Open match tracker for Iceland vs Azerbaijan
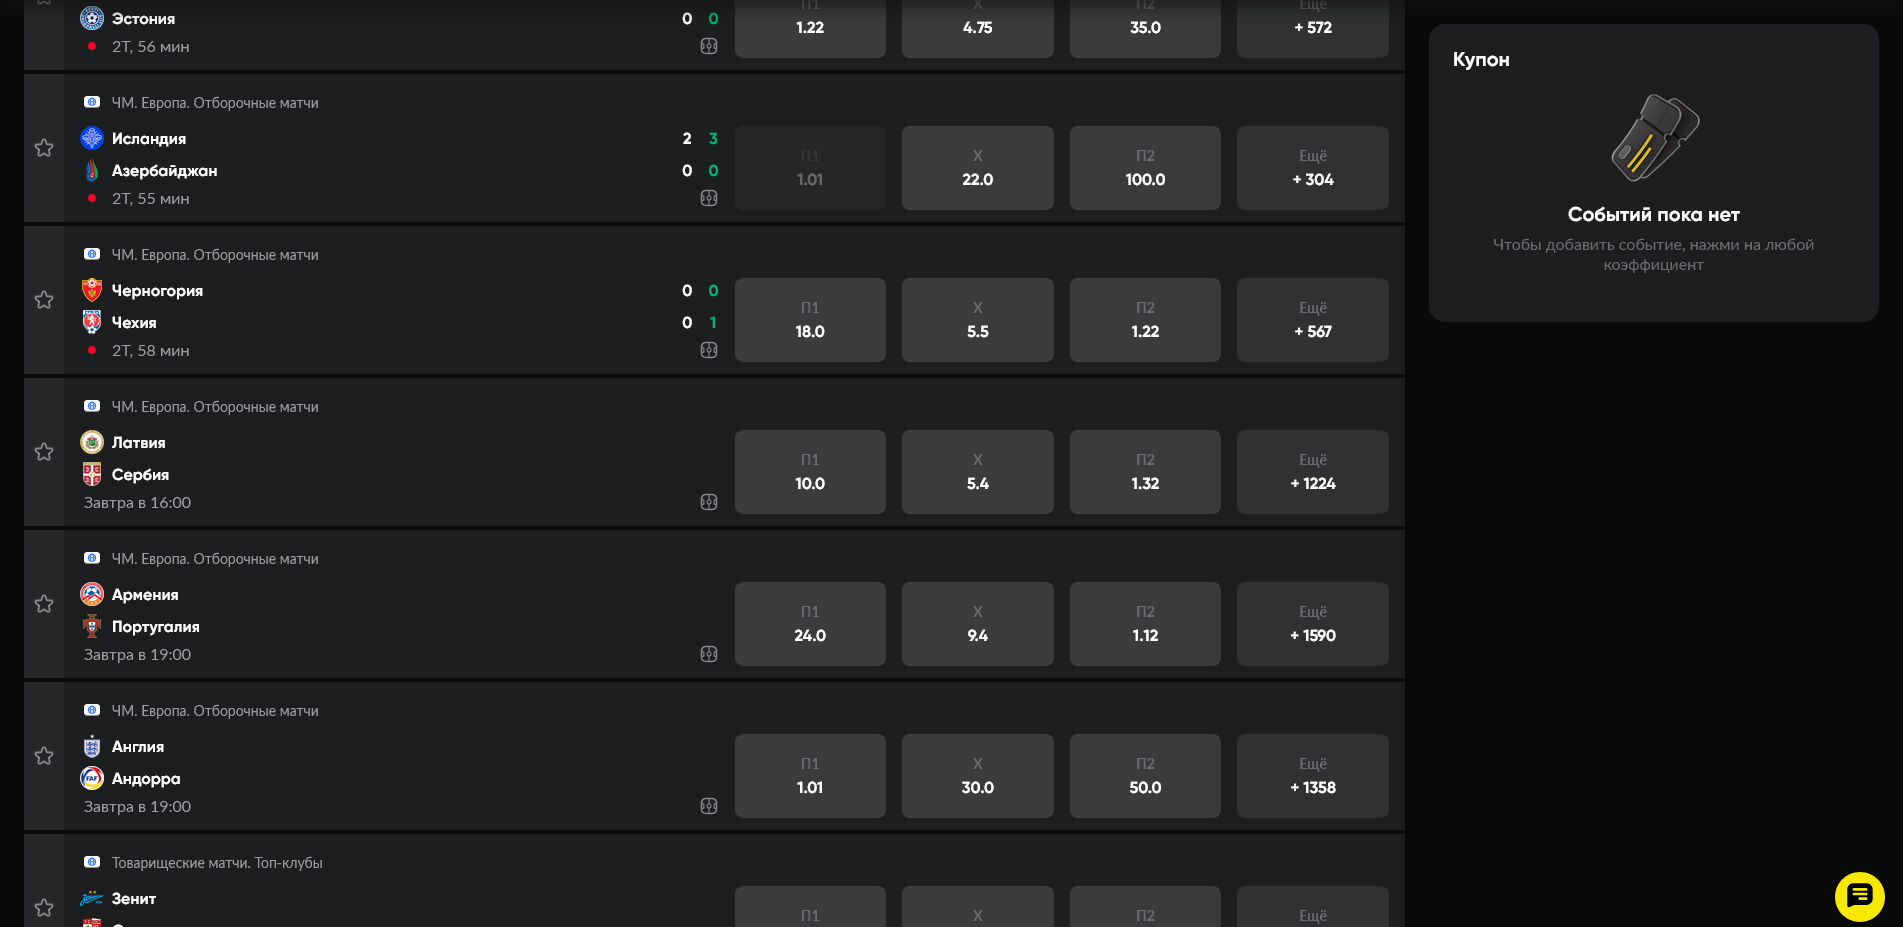 [x=709, y=198]
